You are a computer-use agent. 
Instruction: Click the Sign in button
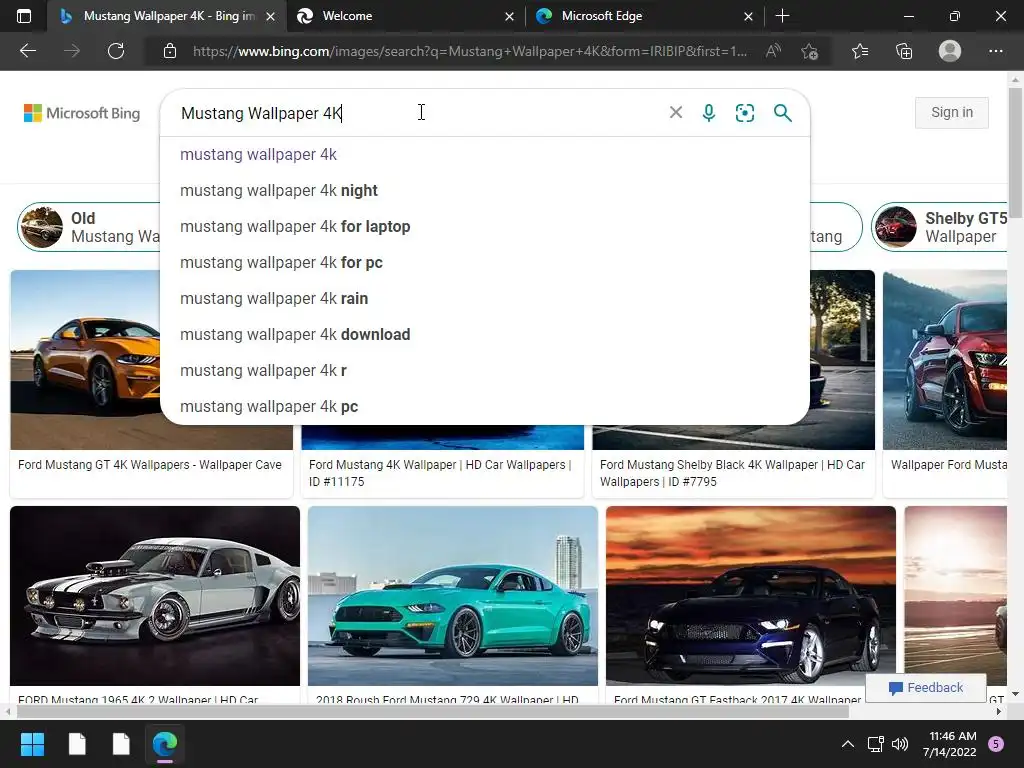(x=952, y=112)
